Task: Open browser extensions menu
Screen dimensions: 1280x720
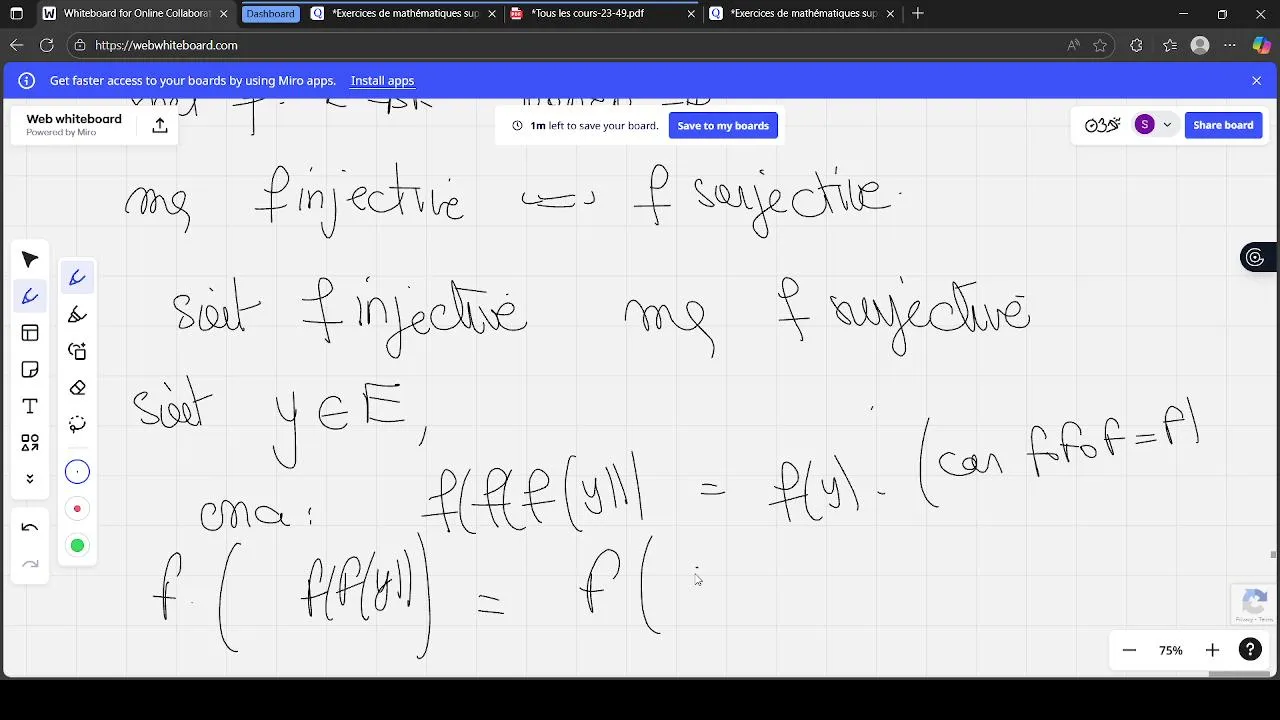Action: [x=1136, y=45]
